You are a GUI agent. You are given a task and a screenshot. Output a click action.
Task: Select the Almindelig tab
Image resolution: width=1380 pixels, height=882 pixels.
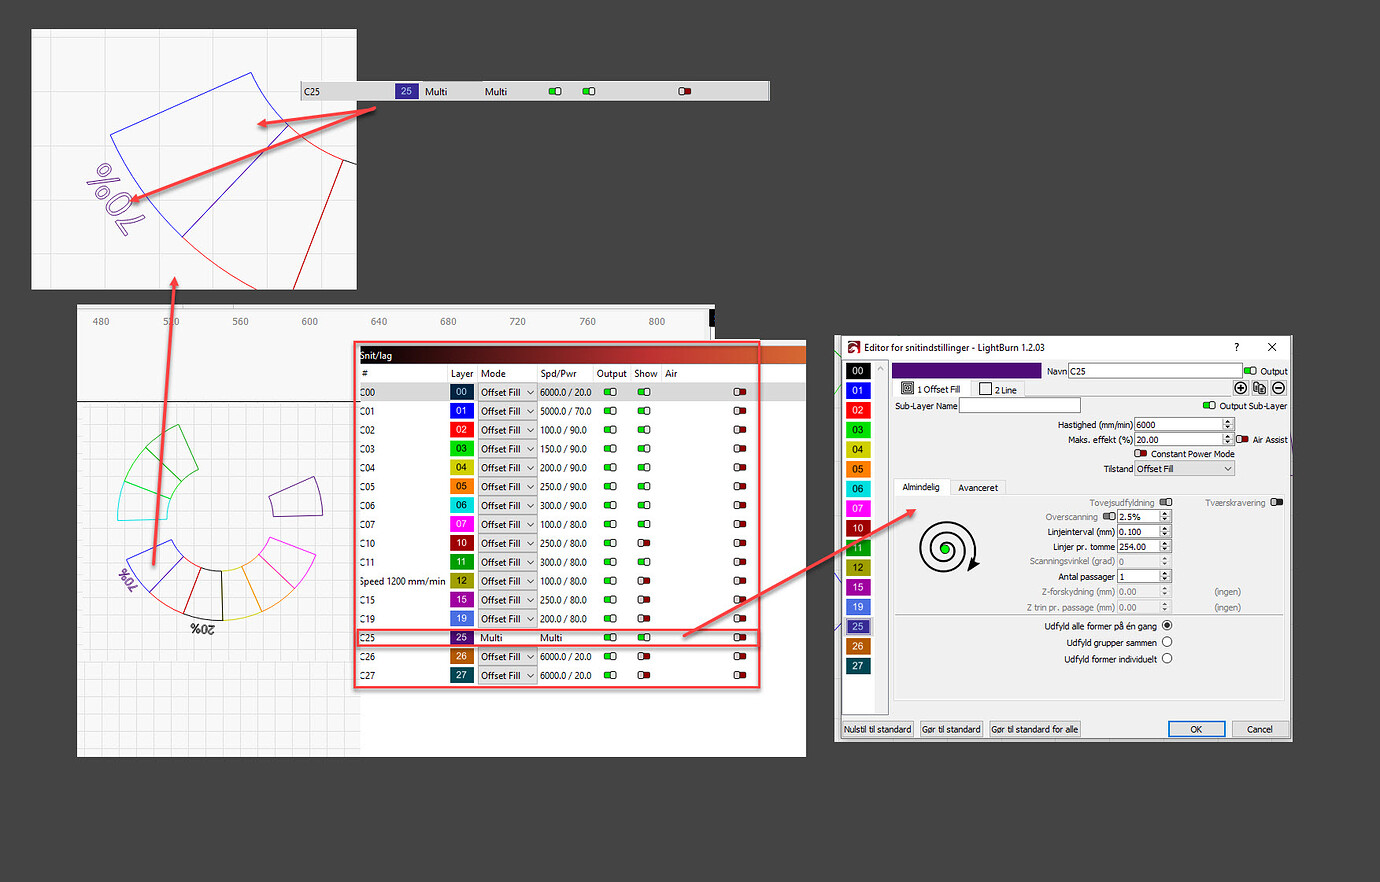920,487
